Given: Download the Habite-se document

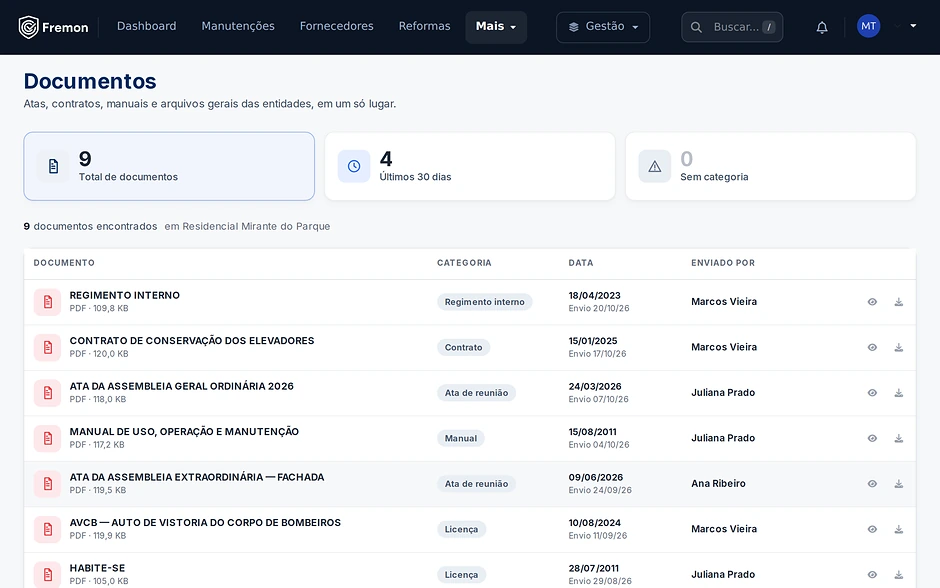Looking at the screenshot, I should [x=899, y=575].
